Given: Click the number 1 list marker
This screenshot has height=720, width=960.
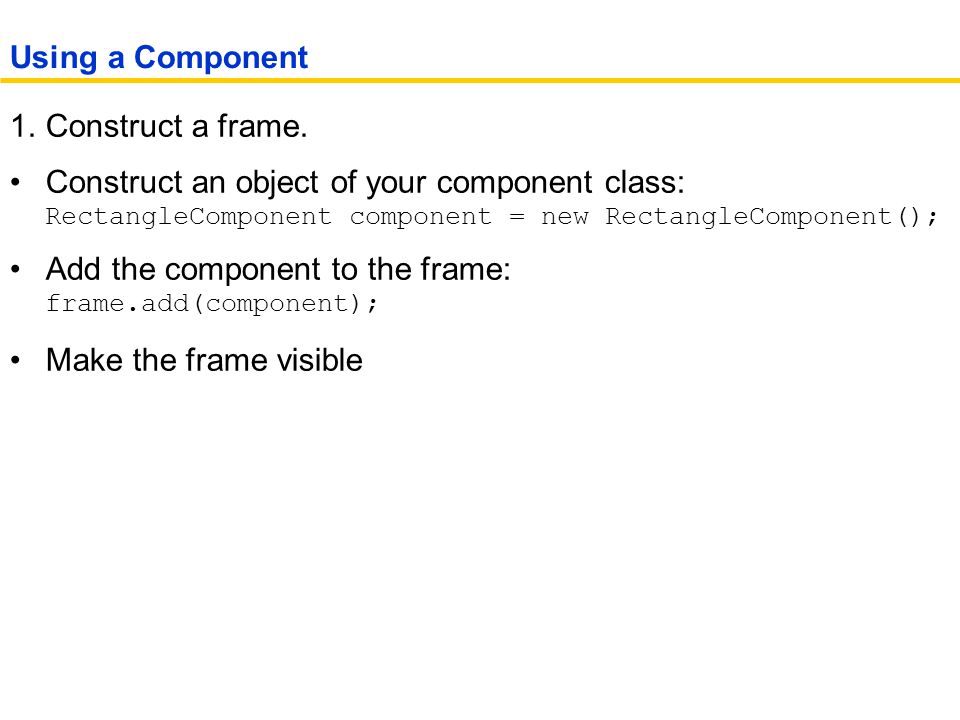Looking at the screenshot, I should click(x=23, y=126).
